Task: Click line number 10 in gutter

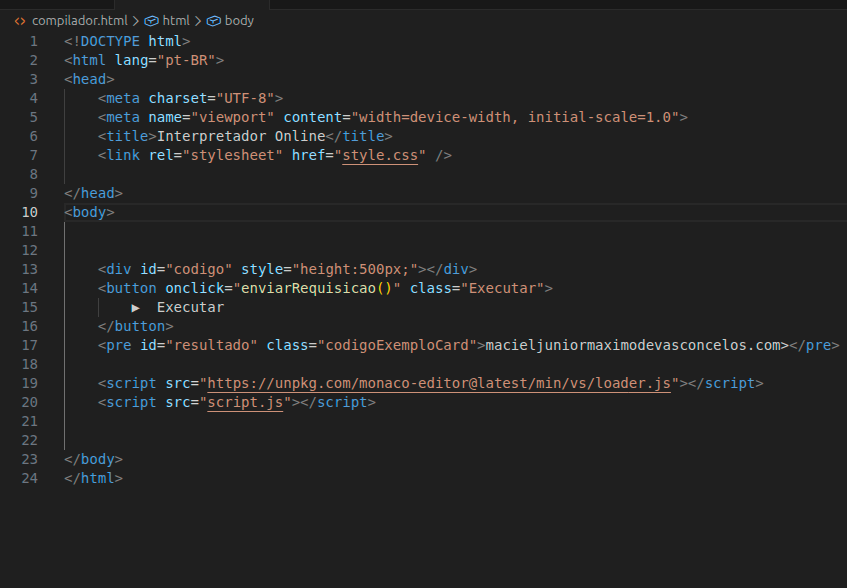Action: coord(30,212)
